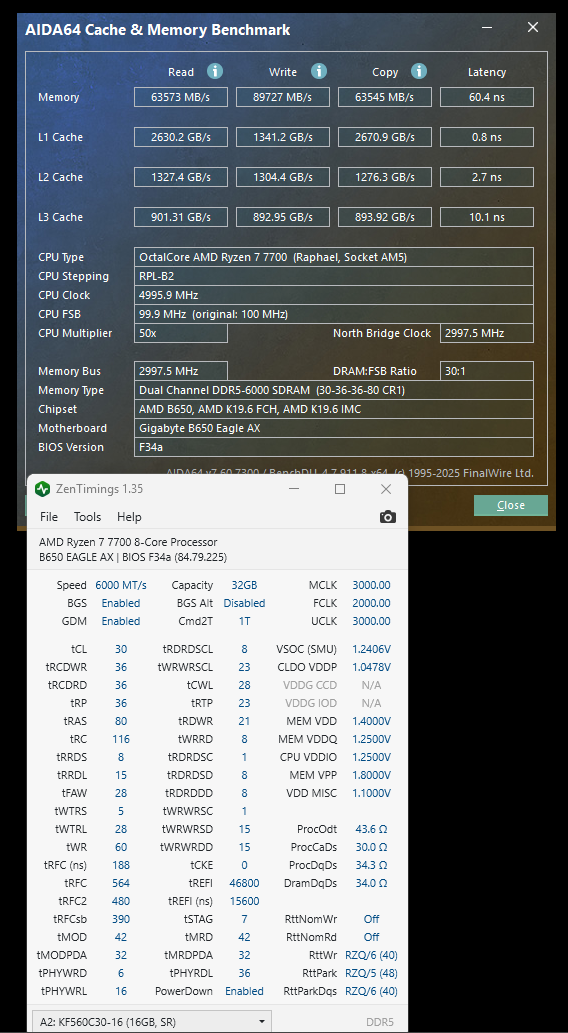Click the RttPark RZQ/5 (48) value
The width and height of the screenshot is (568, 1033).
pyautogui.click(x=371, y=973)
